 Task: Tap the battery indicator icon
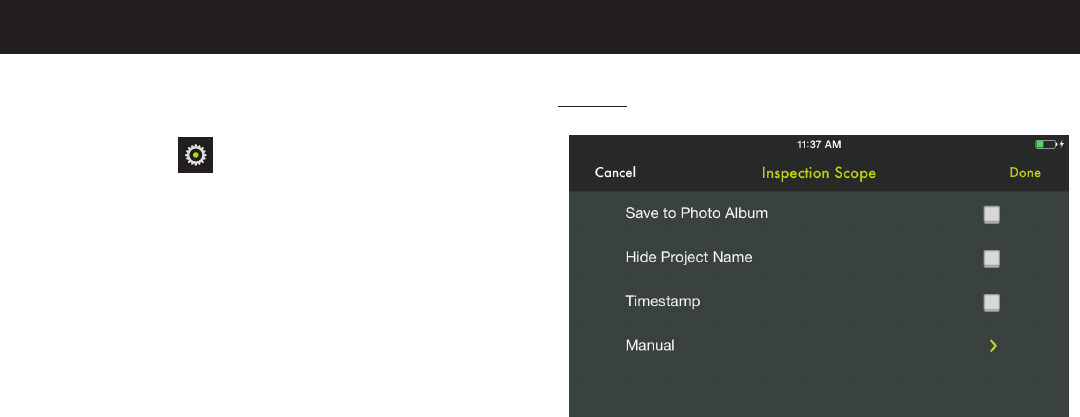coord(1046,144)
